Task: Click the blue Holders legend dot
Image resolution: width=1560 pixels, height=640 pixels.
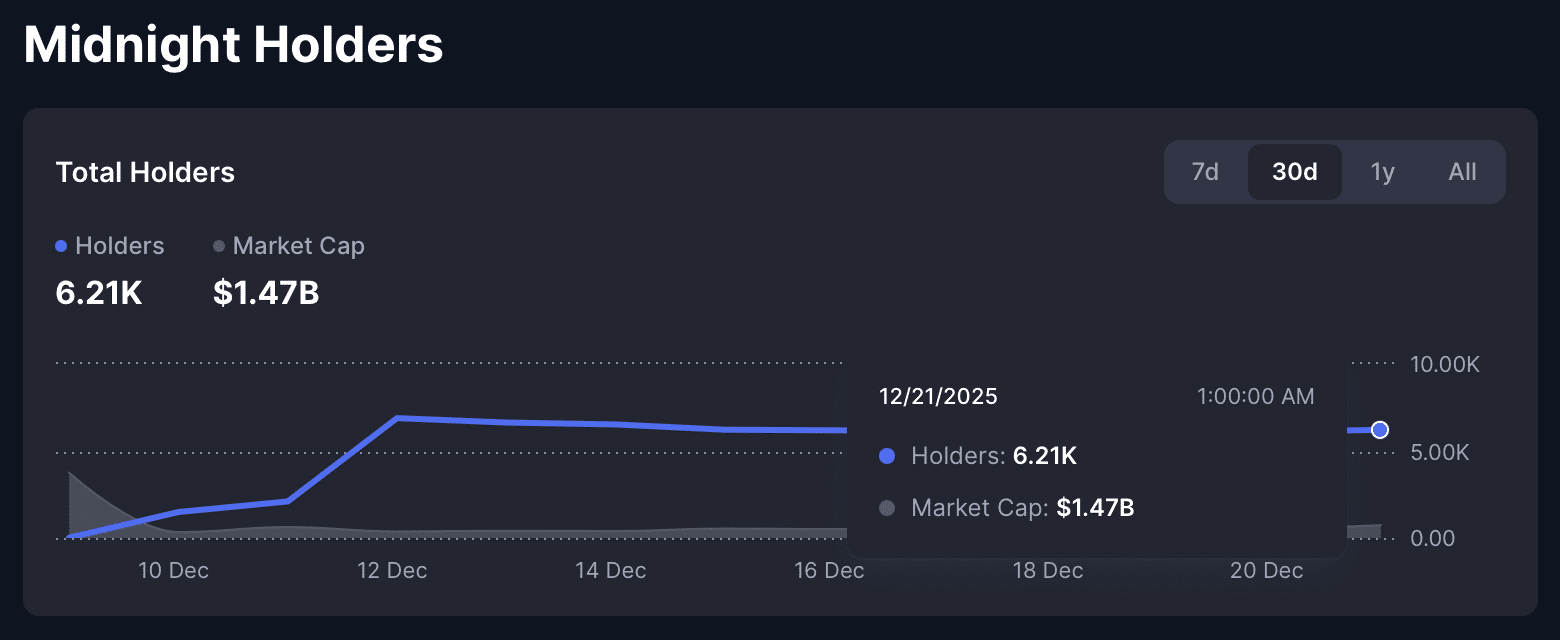Action: click(62, 245)
